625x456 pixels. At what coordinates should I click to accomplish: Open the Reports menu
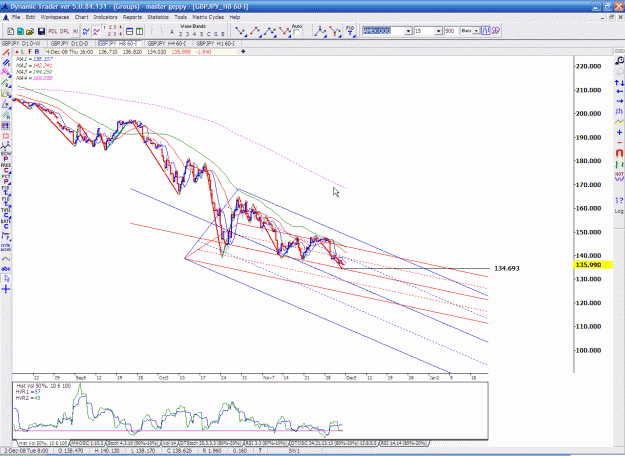point(132,17)
